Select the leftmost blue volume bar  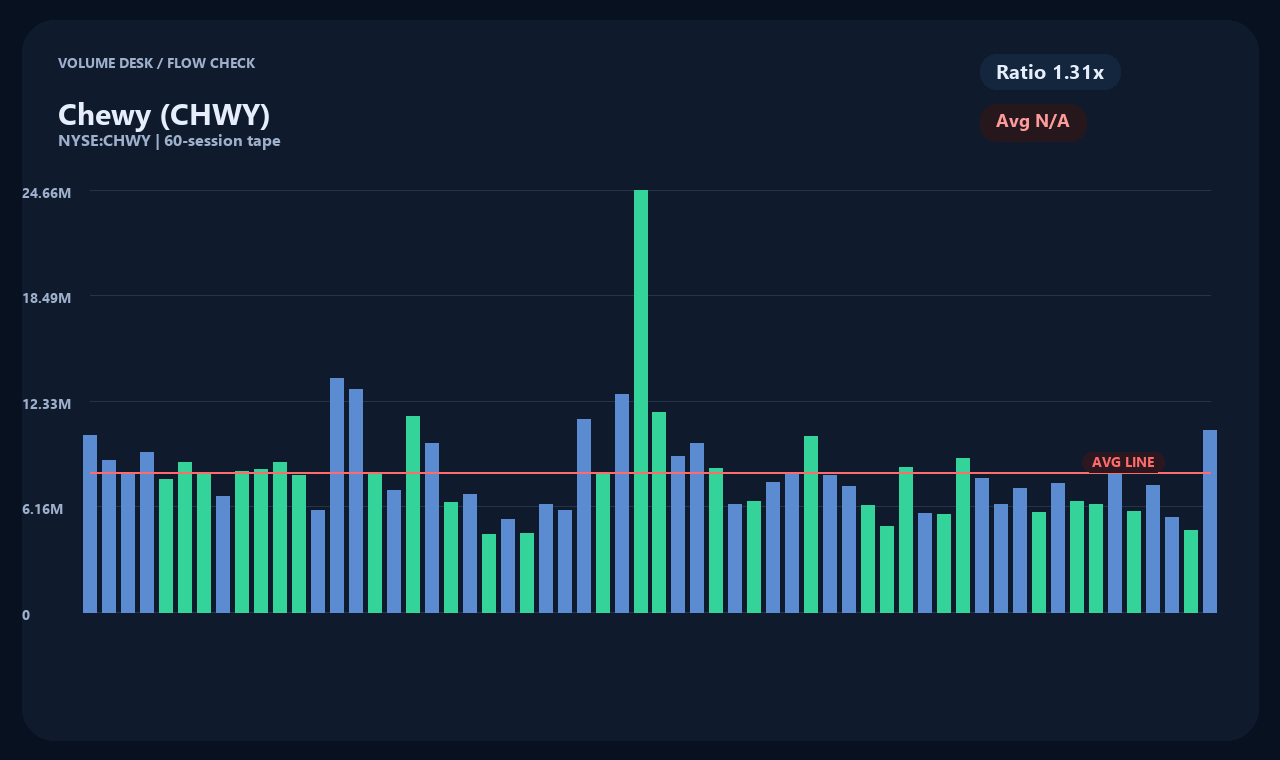(x=90, y=524)
